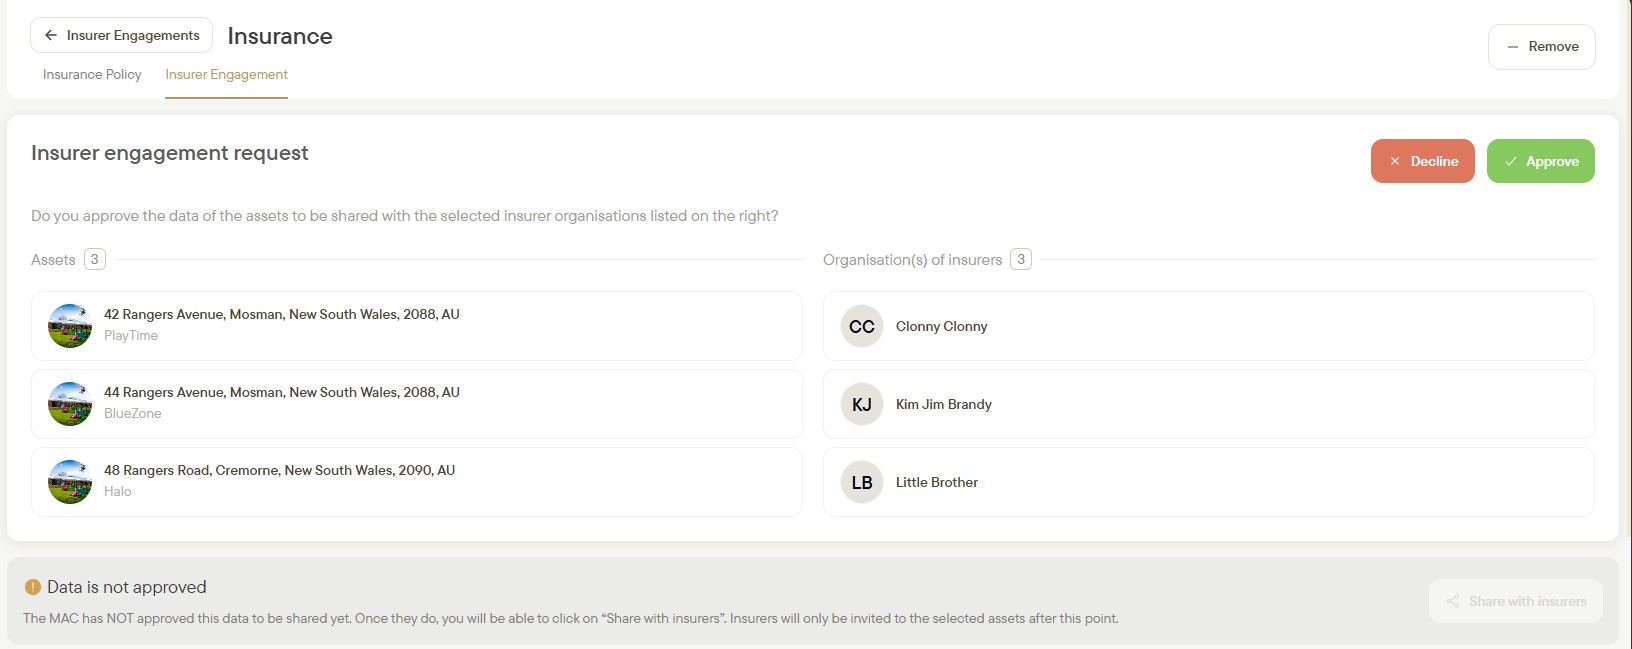Switch to the Insurer Engagement tab
The image size is (1632, 649).
click(226, 74)
